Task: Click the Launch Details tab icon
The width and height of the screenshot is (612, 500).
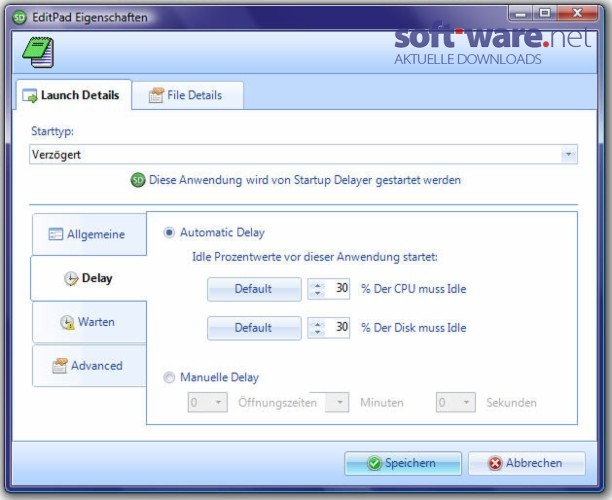Action: (30, 96)
